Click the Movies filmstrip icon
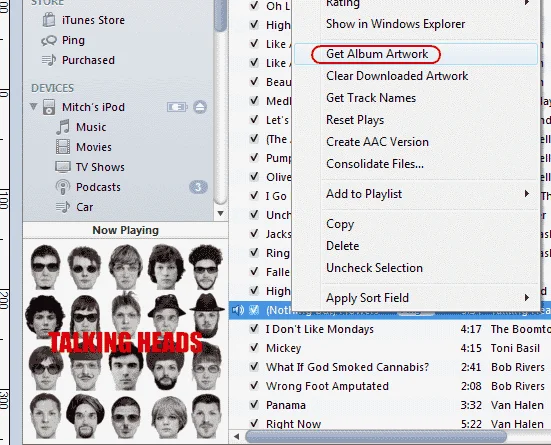 [63, 147]
